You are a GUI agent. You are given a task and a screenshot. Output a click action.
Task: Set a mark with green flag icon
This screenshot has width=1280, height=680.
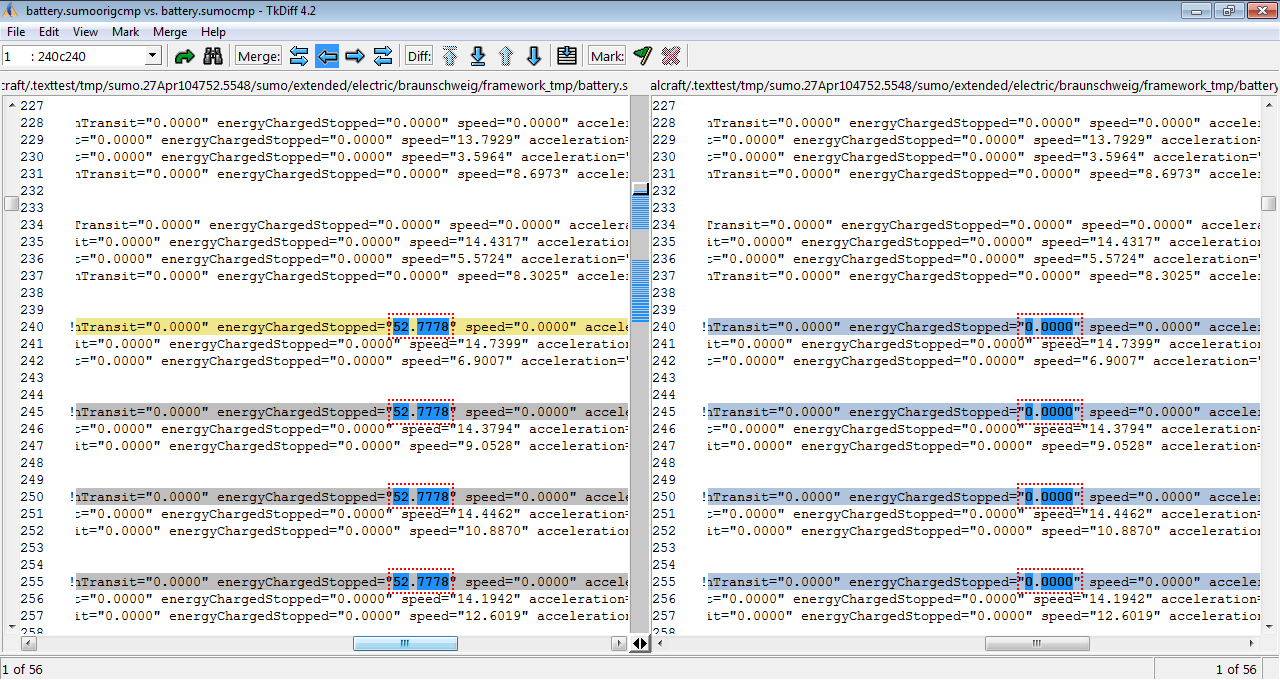click(642, 56)
